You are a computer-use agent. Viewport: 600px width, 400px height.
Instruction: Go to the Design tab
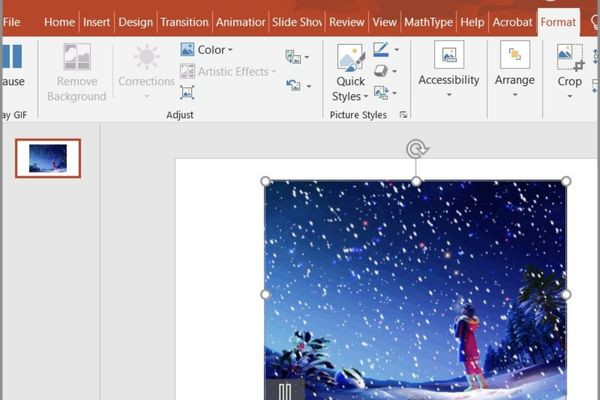coord(135,22)
